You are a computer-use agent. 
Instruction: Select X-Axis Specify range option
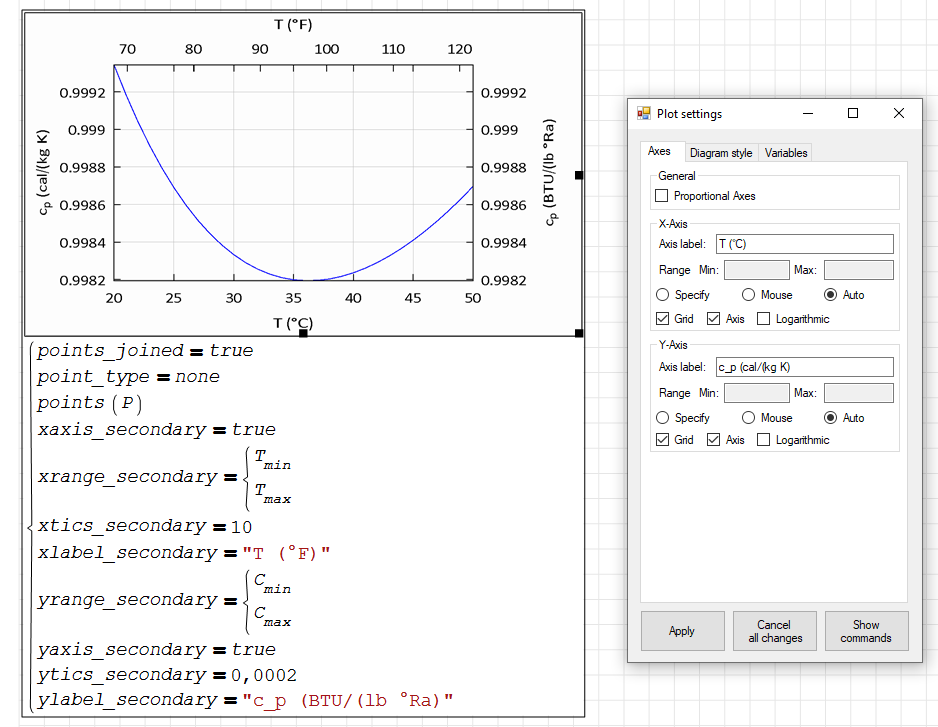click(x=662, y=295)
